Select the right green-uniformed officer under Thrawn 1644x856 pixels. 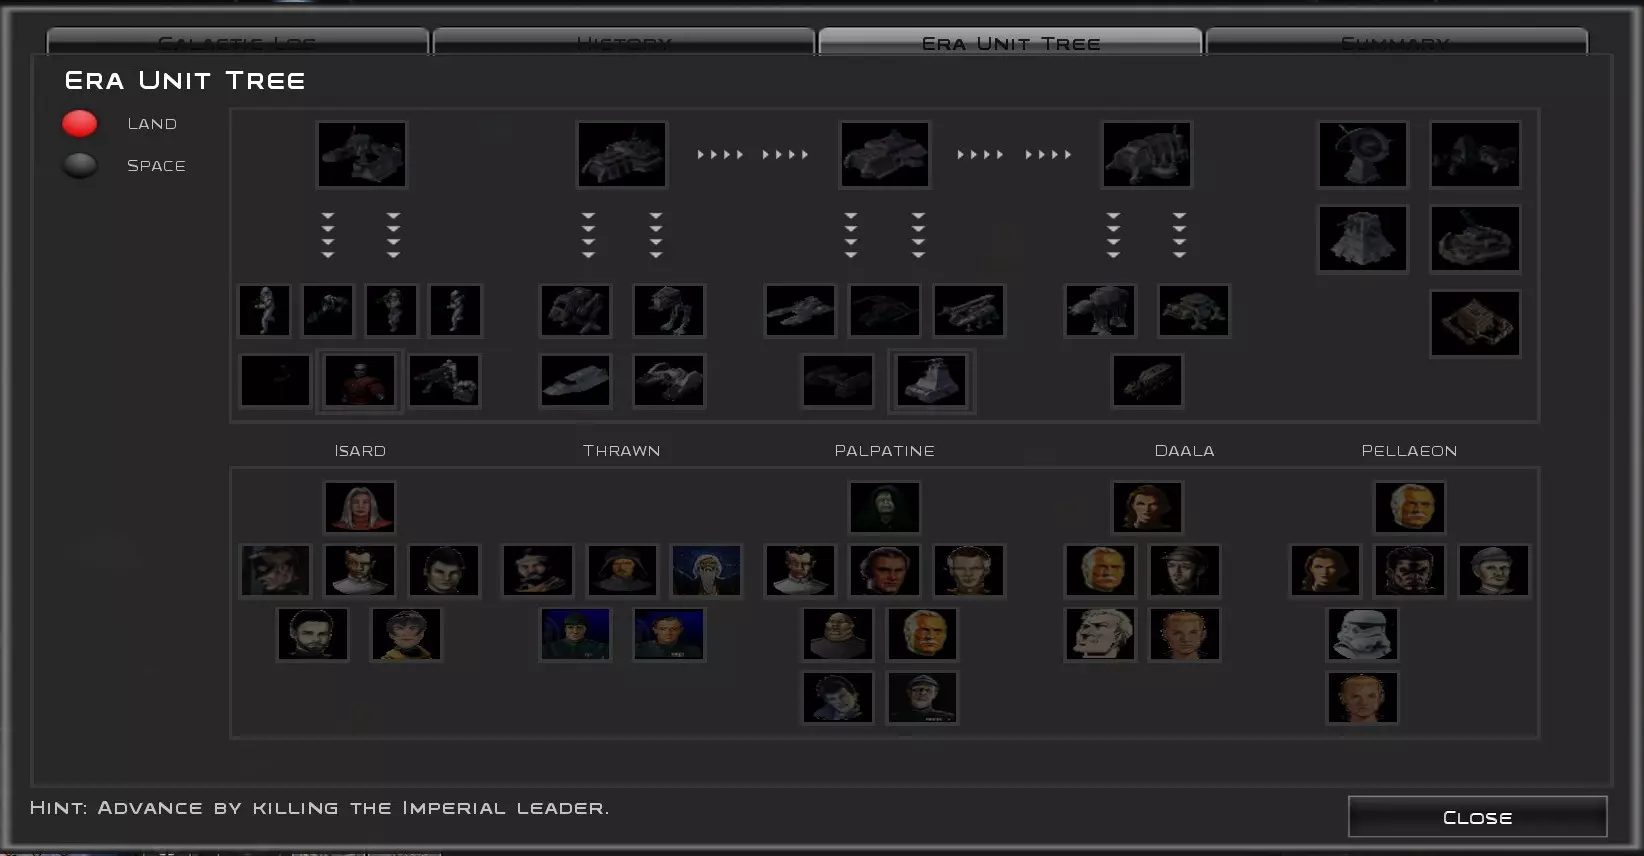pos(669,634)
